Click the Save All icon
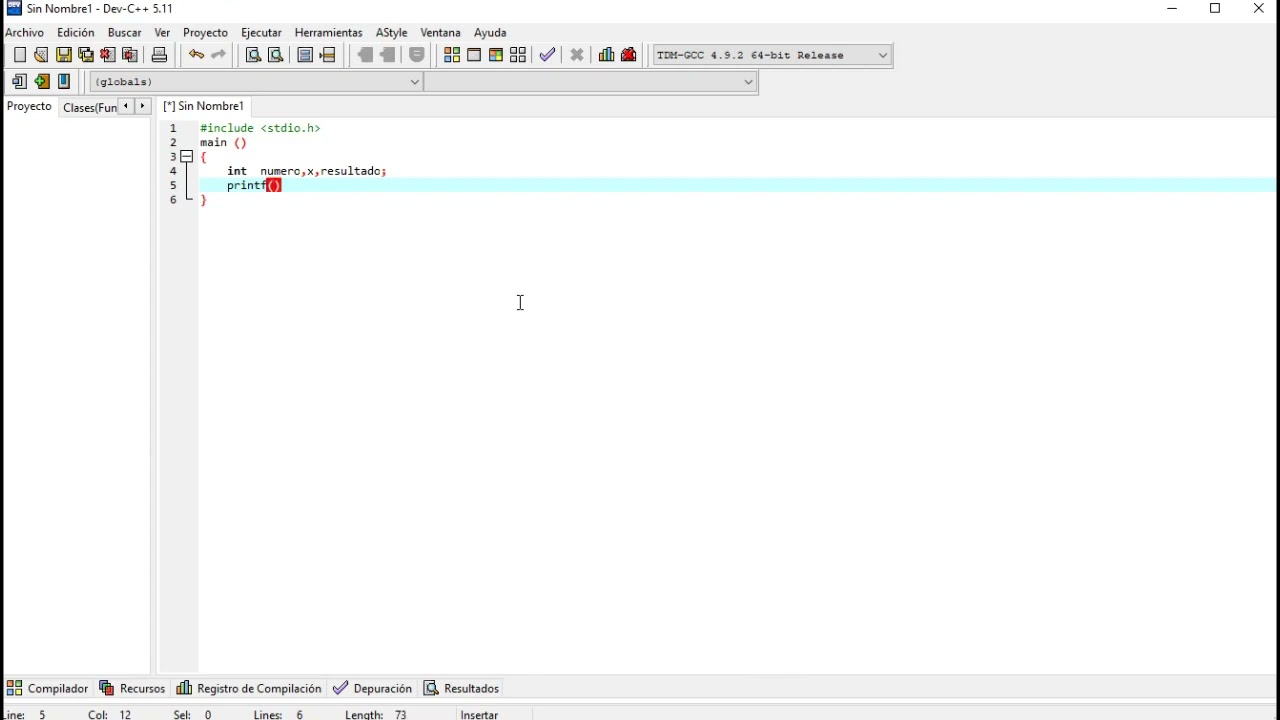 point(86,55)
